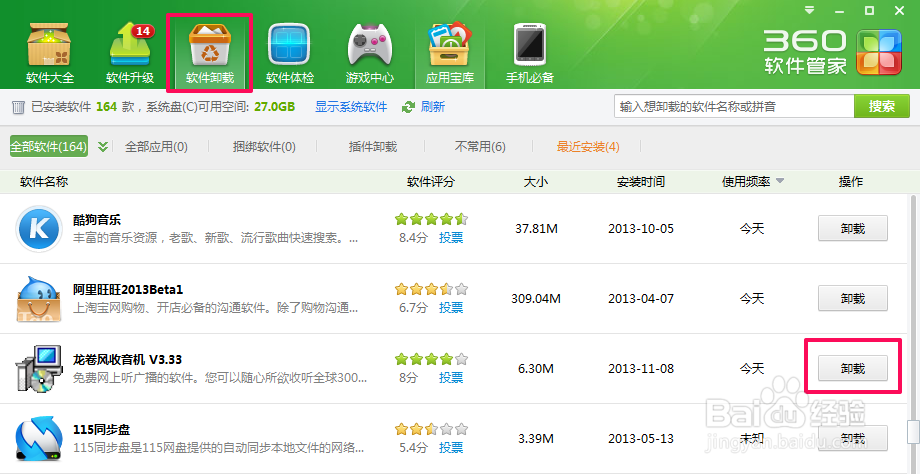The height and width of the screenshot is (474, 920).
Task: Click the star rating of 龙卷风收音机
Action: 431,359
